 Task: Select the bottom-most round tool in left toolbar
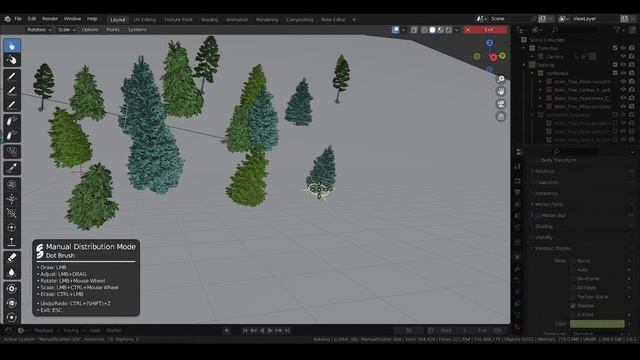click(12, 317)
